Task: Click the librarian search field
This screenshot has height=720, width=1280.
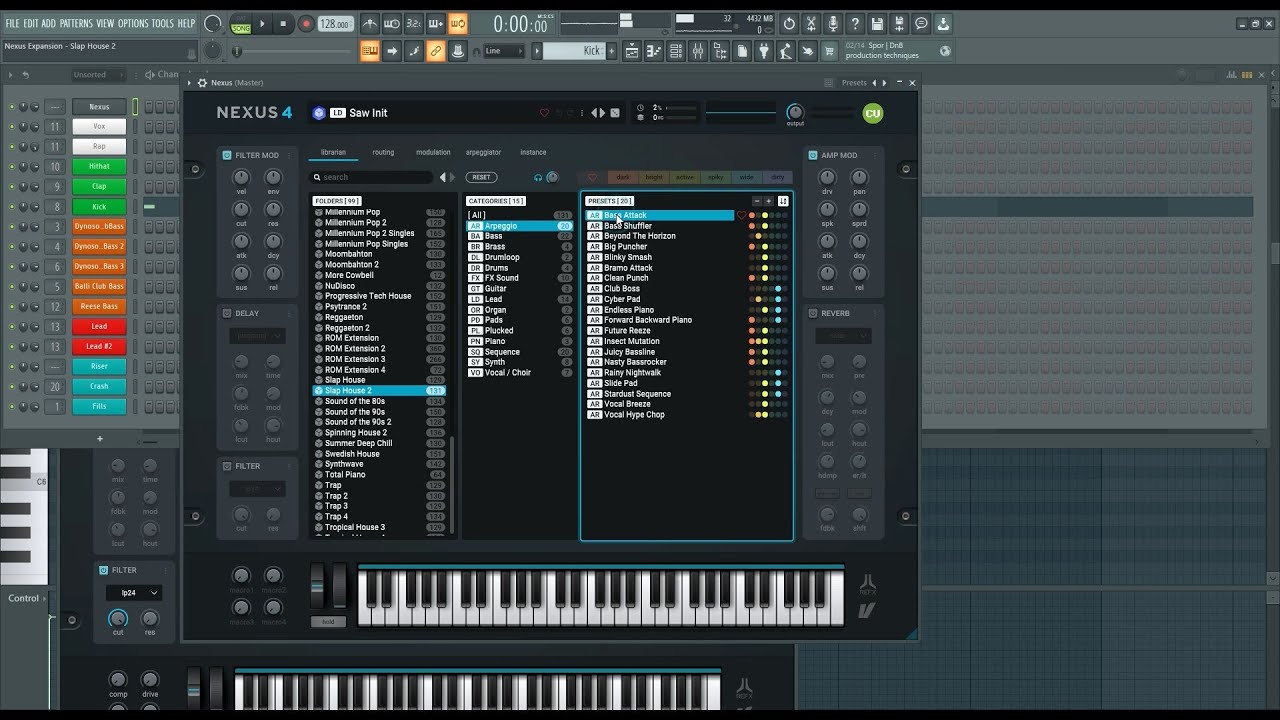Action: click(372, 177)
